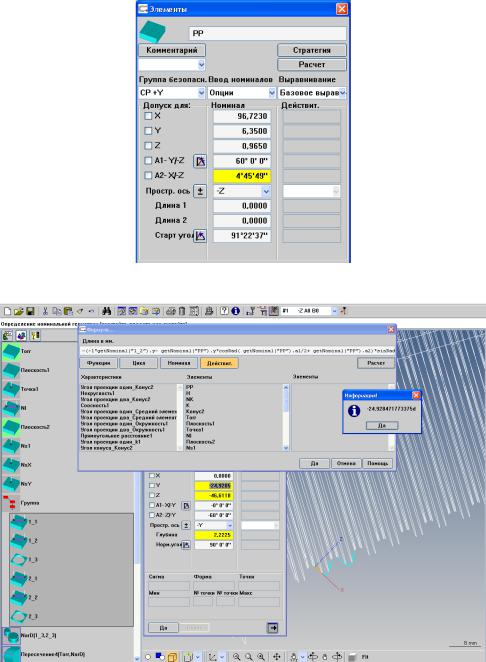
Task: Enable the A1-Y/-Z tolerance checkbox
Action: click(148, 160)
